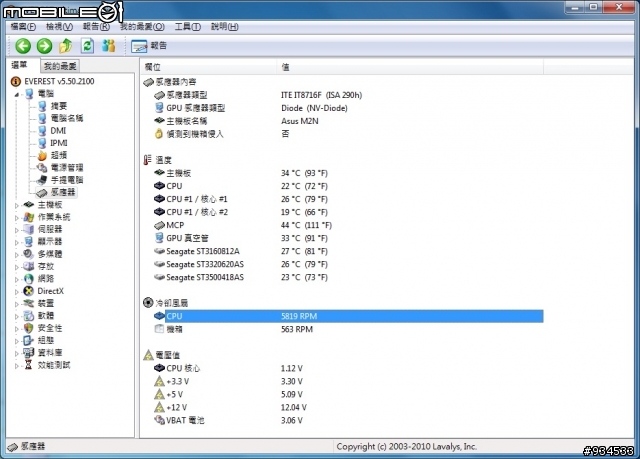Click the green Back arrow button

(23, 46)
